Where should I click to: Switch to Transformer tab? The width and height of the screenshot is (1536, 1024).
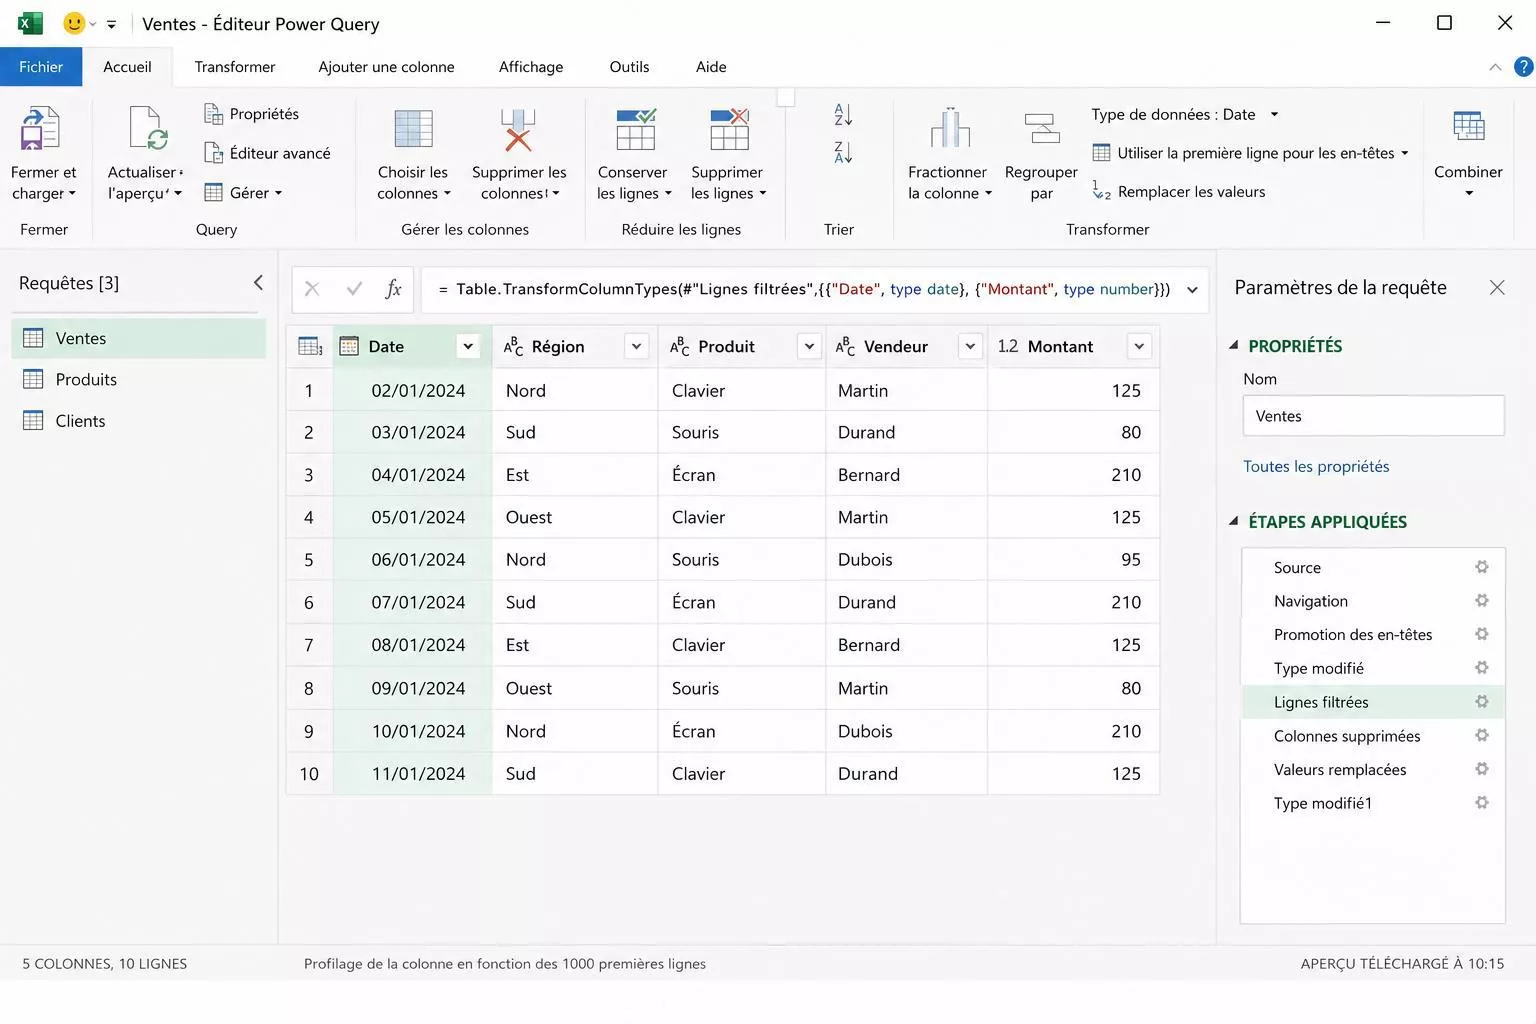pos(235,67)
